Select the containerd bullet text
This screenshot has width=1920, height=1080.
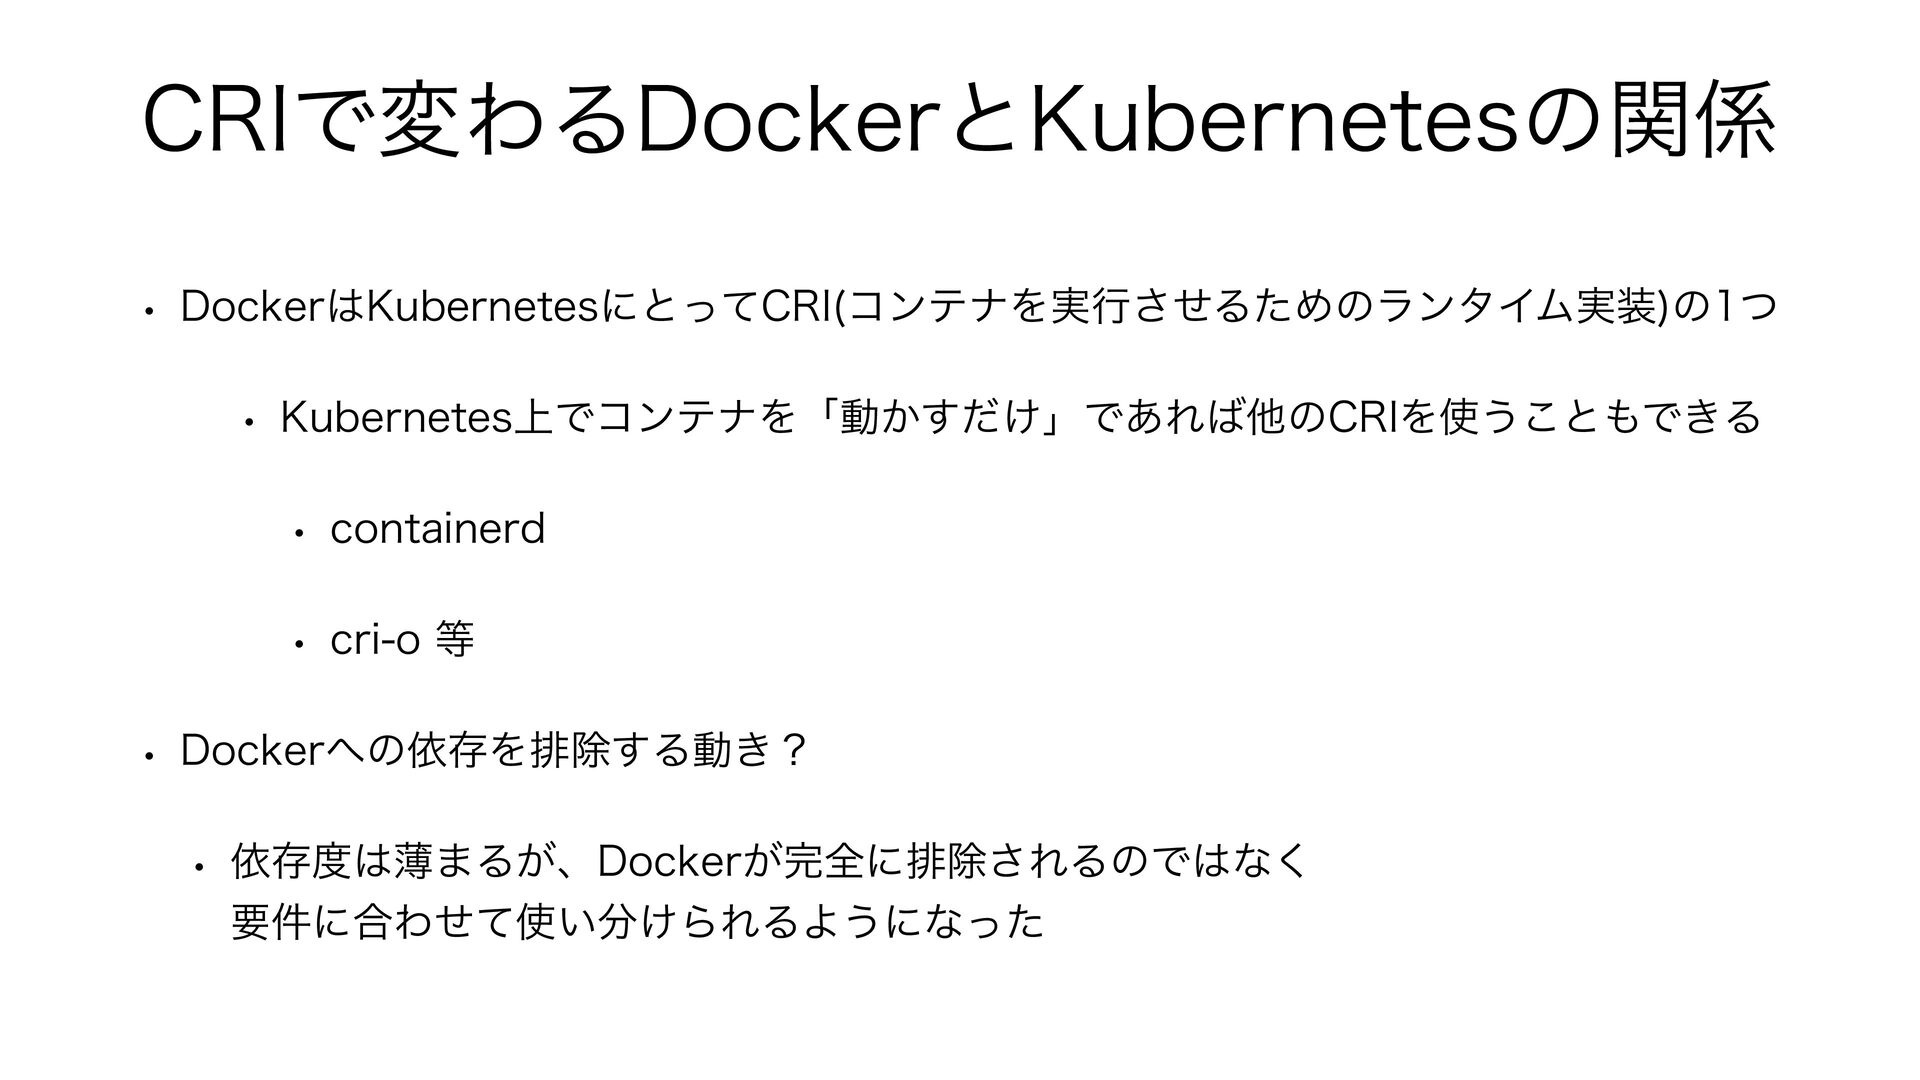pyautogui.click(x=438, y=528)
